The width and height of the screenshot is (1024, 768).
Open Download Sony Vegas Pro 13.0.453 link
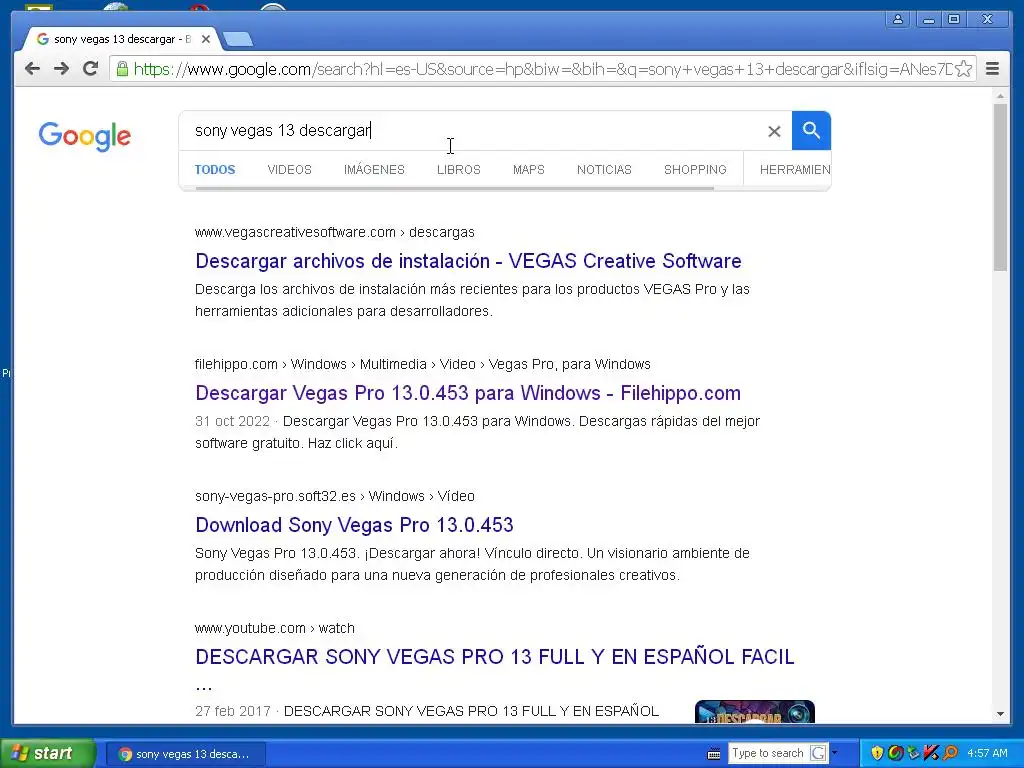click(x=354, y=525)
